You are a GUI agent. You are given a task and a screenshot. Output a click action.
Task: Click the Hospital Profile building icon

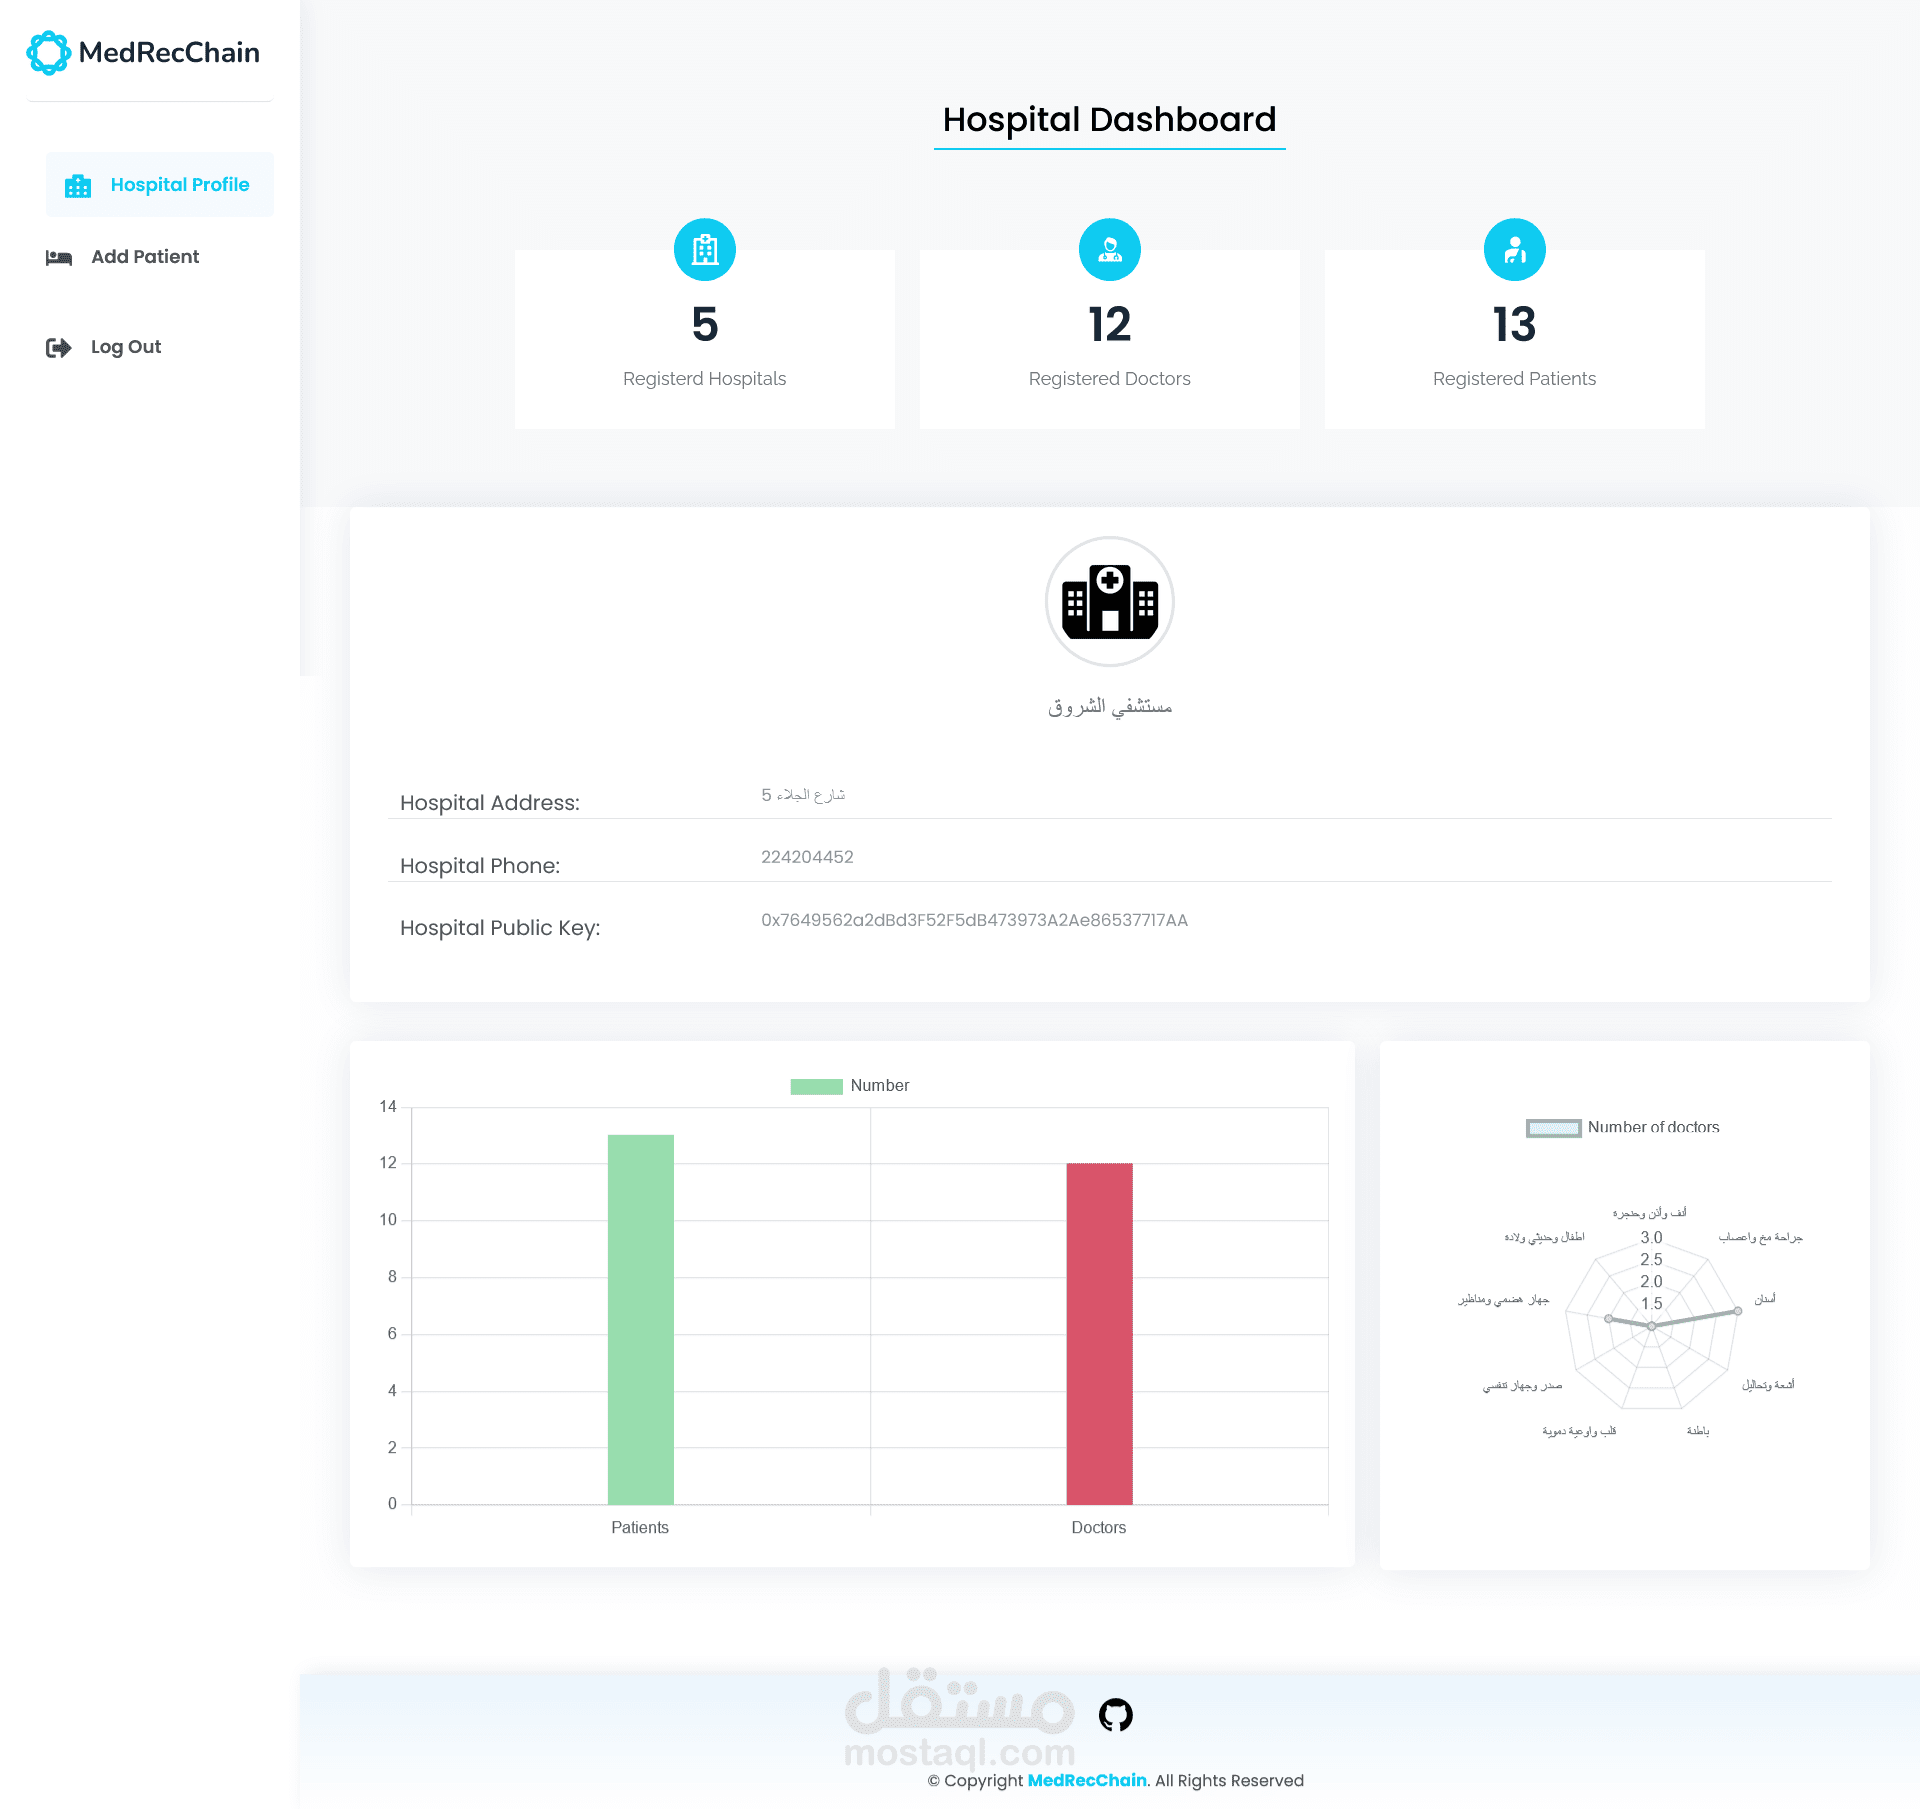pos(78,186)
